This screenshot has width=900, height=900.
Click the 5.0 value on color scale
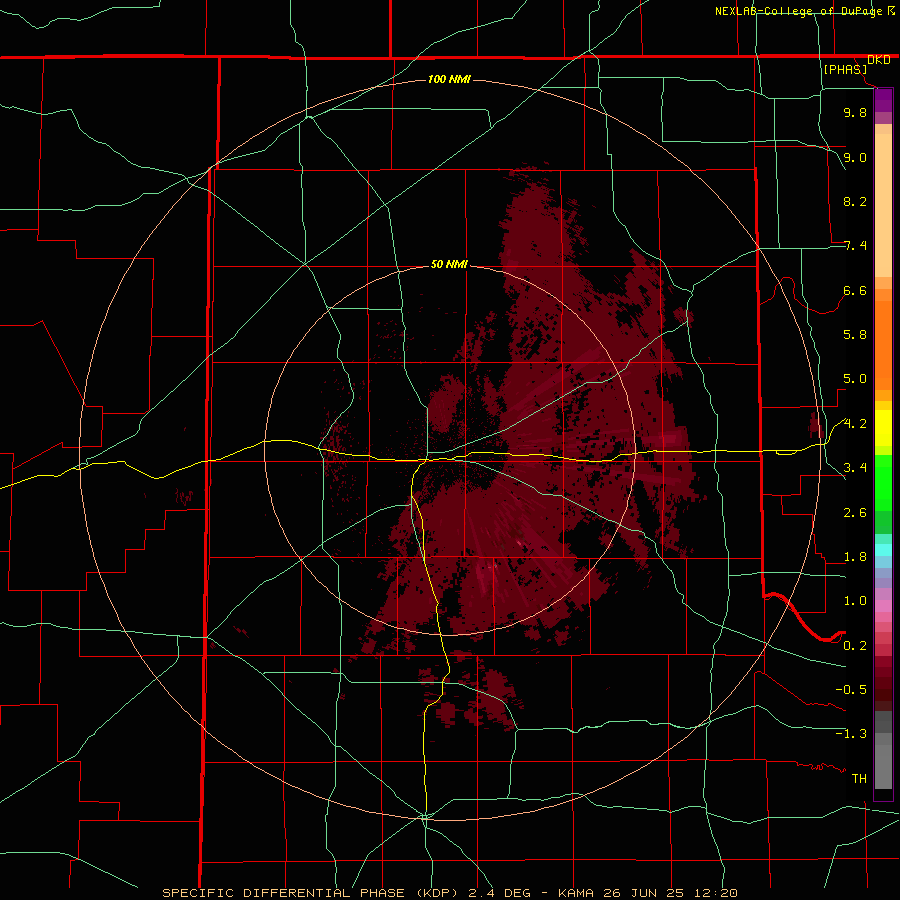click(x=855, y=379)
